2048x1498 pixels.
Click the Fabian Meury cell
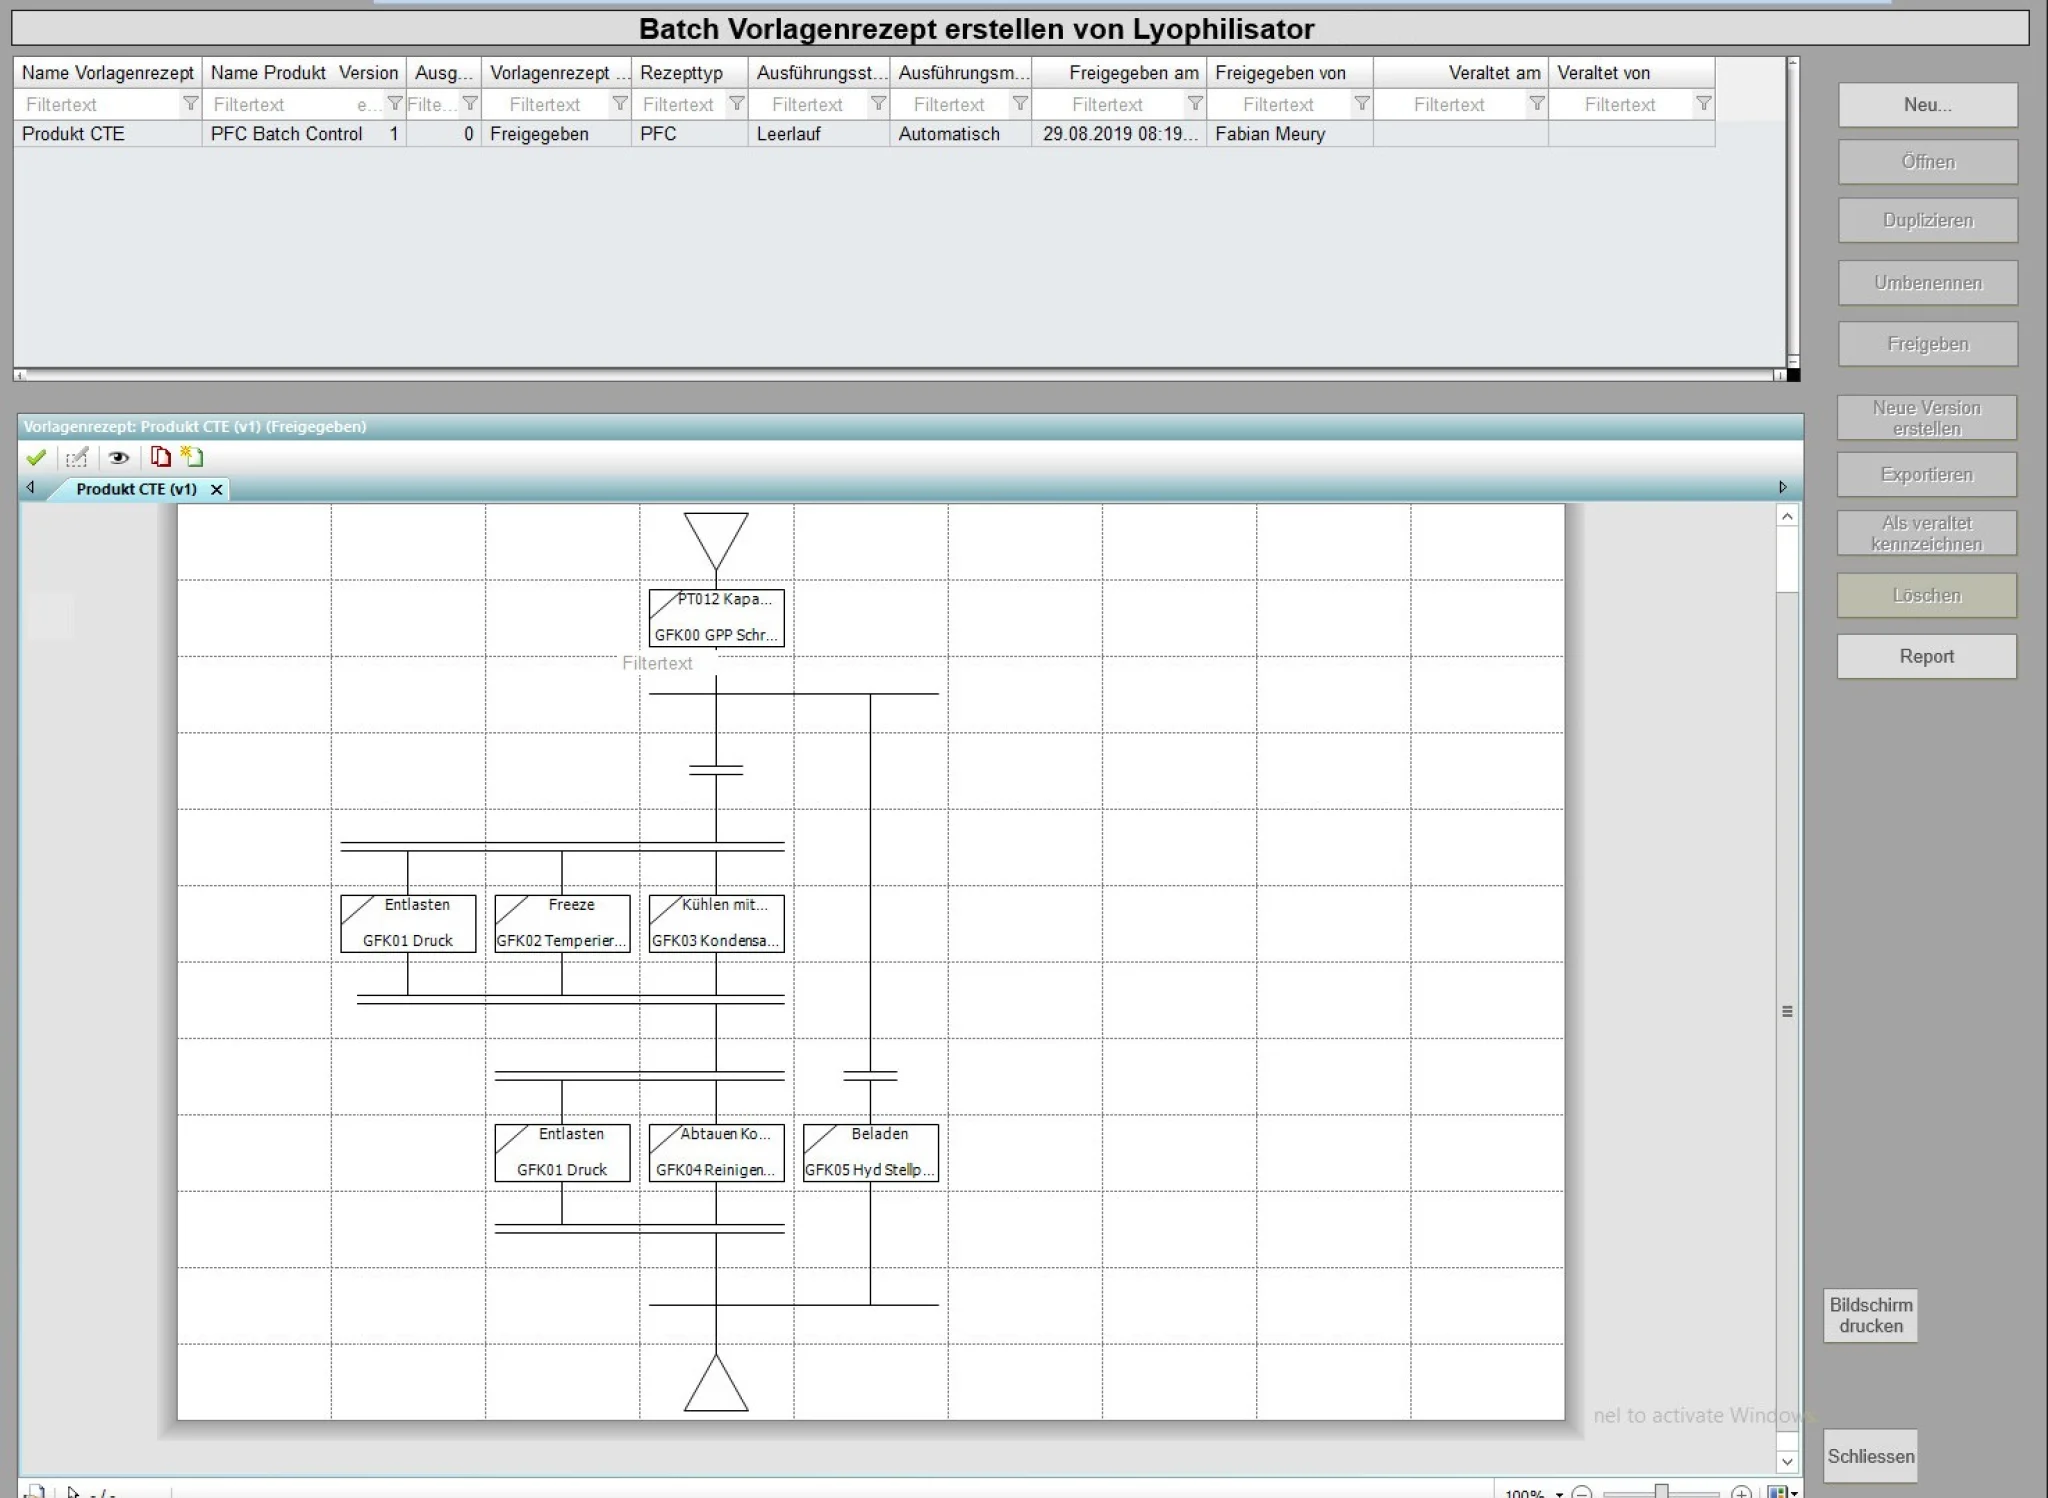coord(1290,134)
